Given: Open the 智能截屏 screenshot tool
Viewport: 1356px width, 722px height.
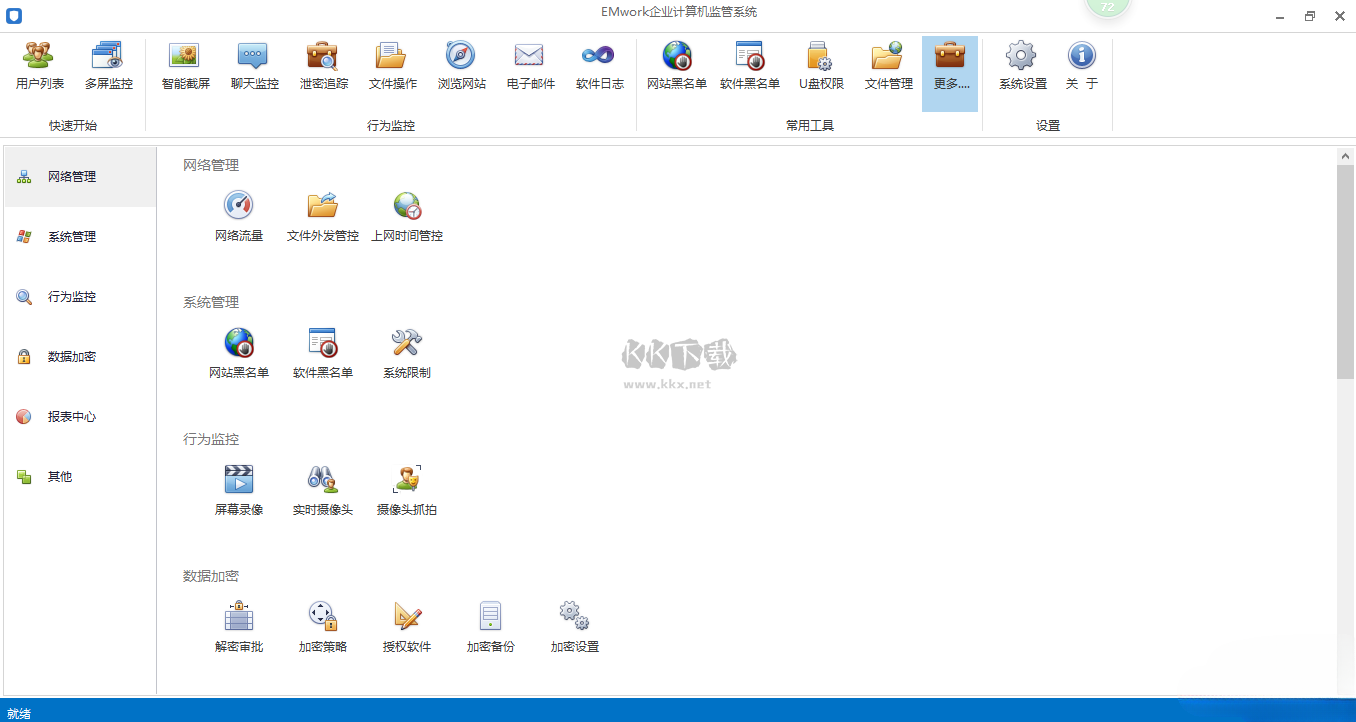Looking at the screenshot, I should click(185, 67).
